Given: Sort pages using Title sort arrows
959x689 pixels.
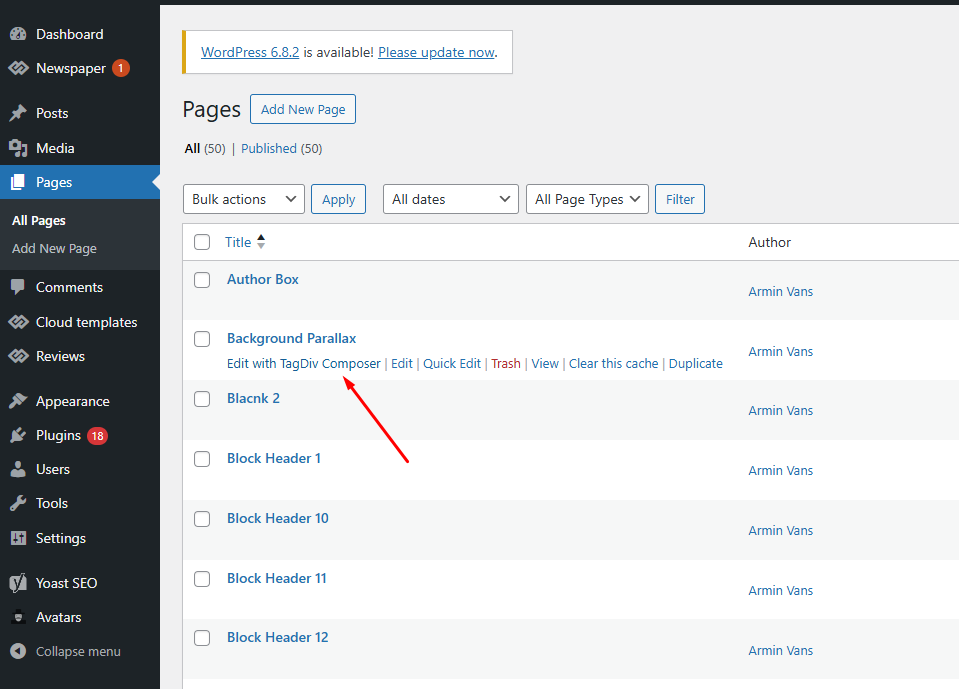Looking at the screenshot, I should pos(261,241).
